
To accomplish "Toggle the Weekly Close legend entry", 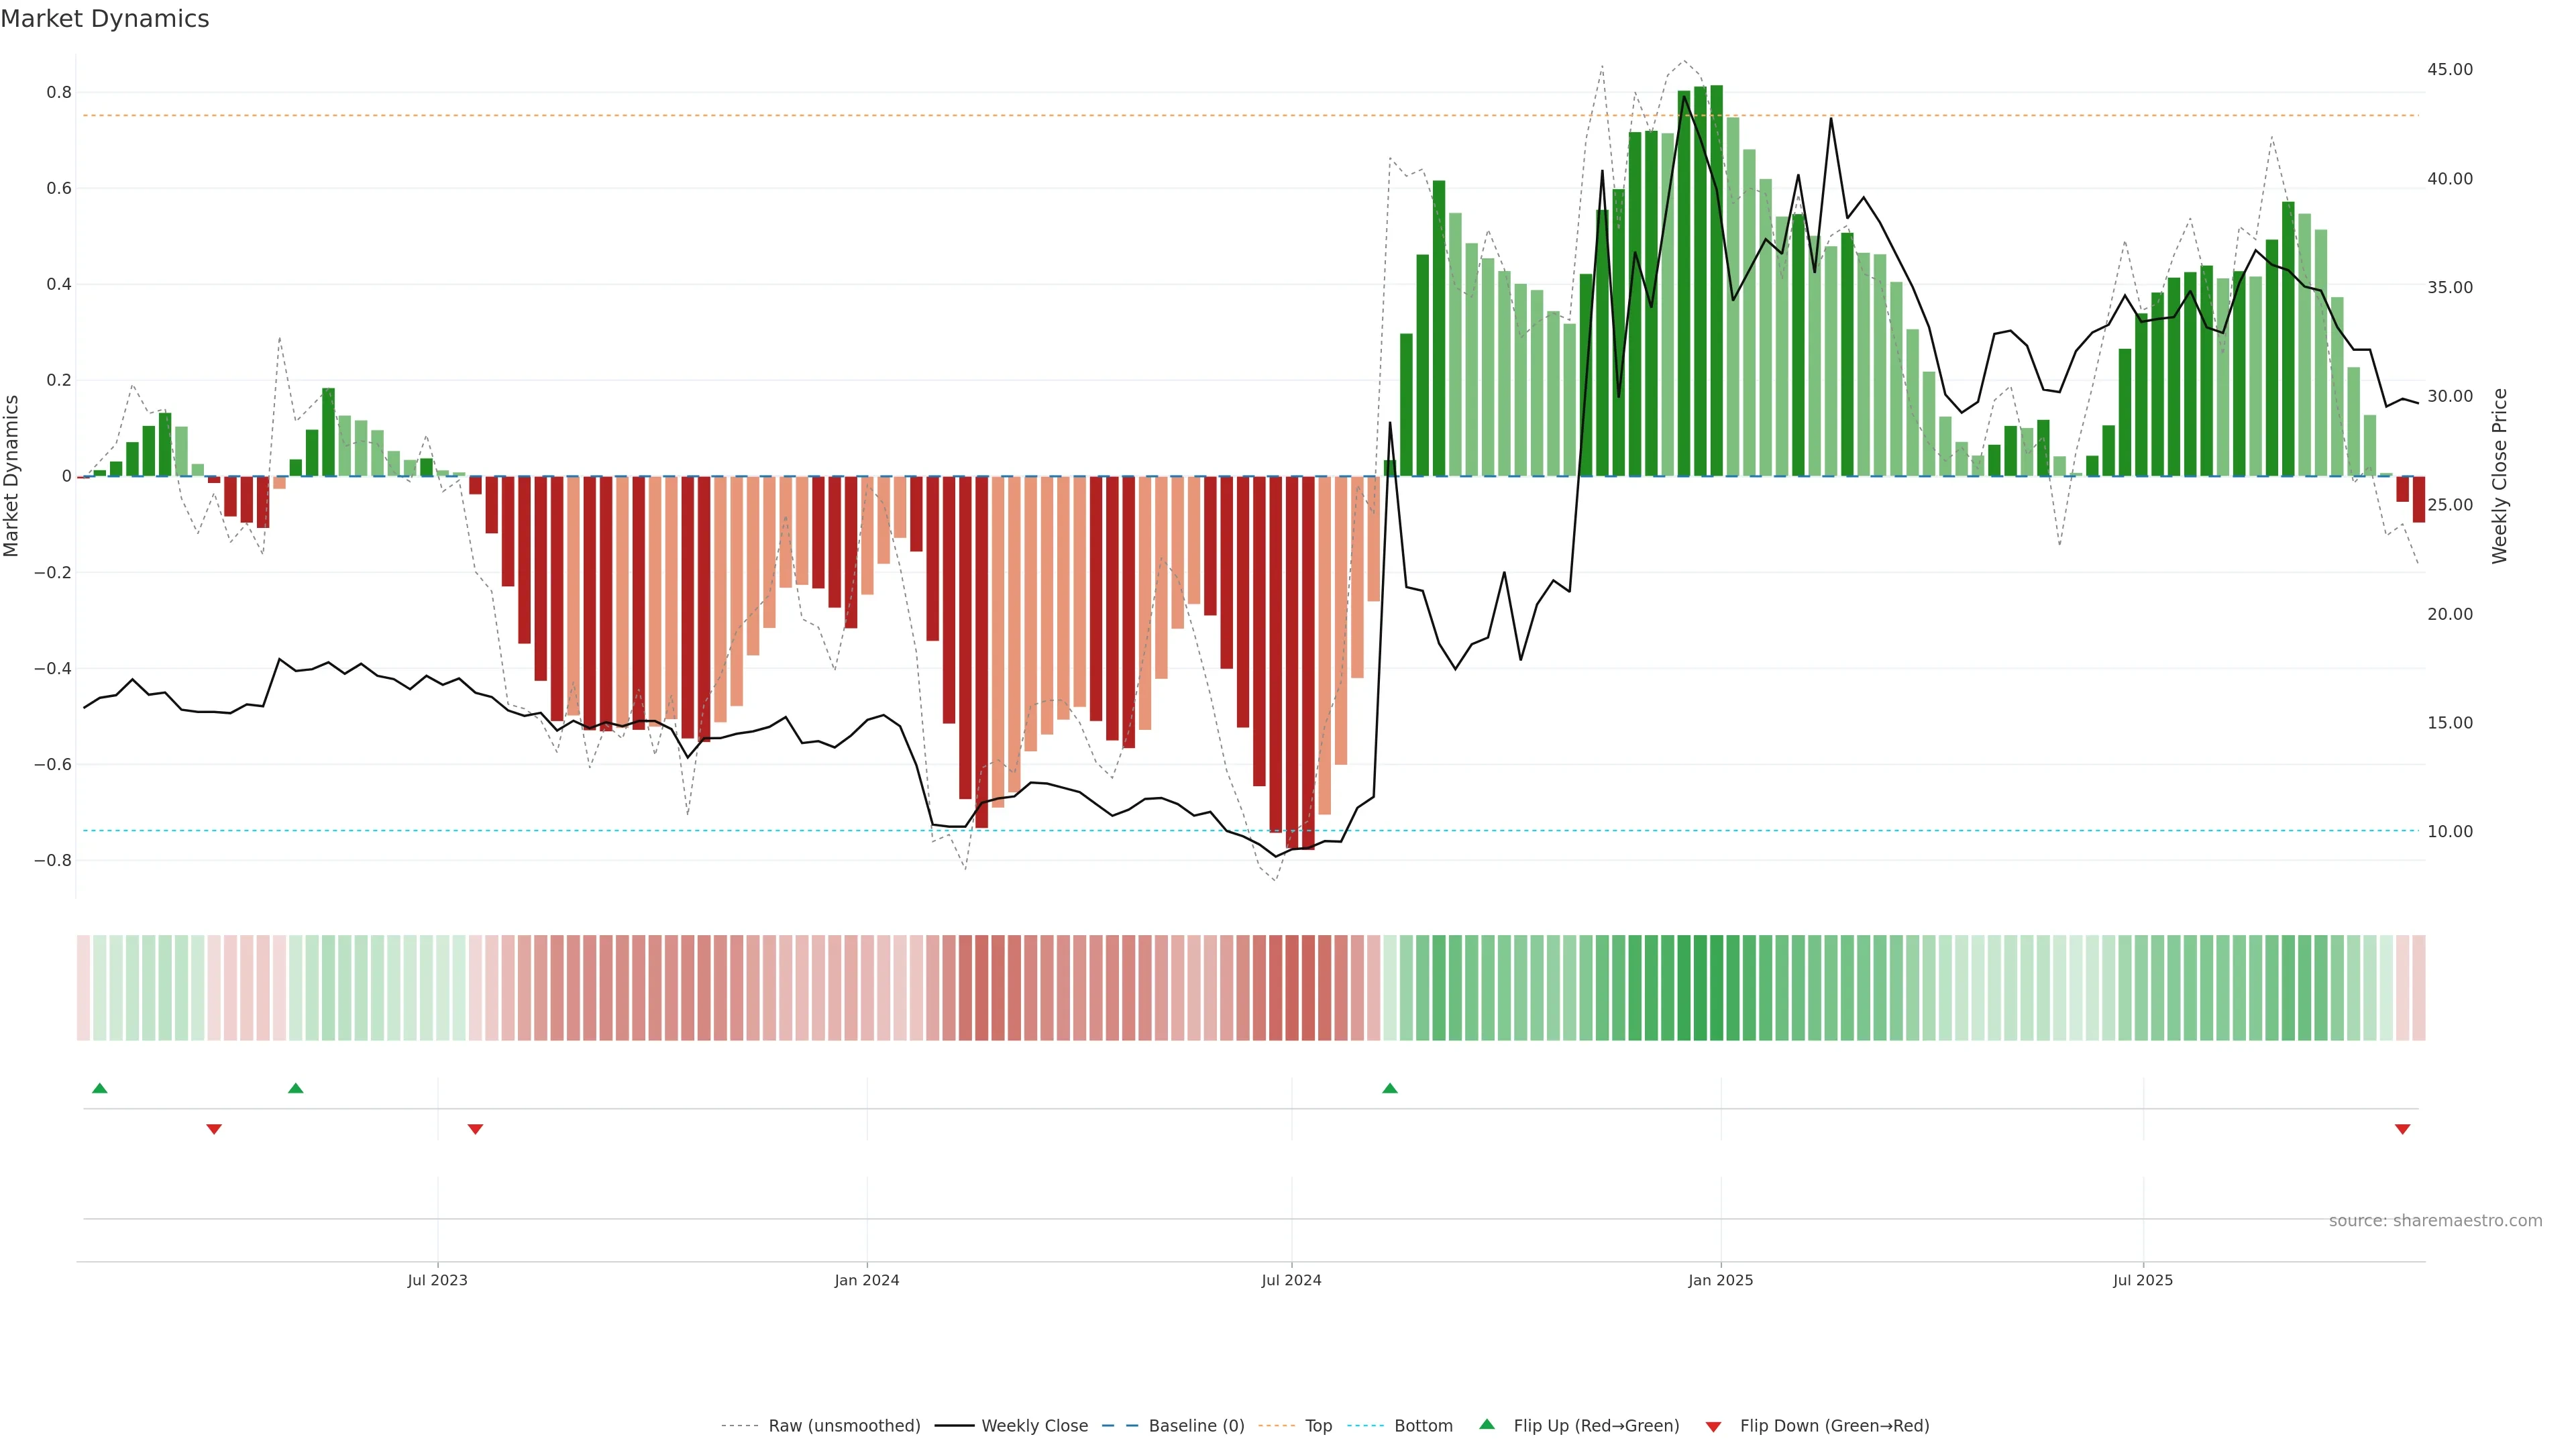I will click(x=1034, y=1426).
